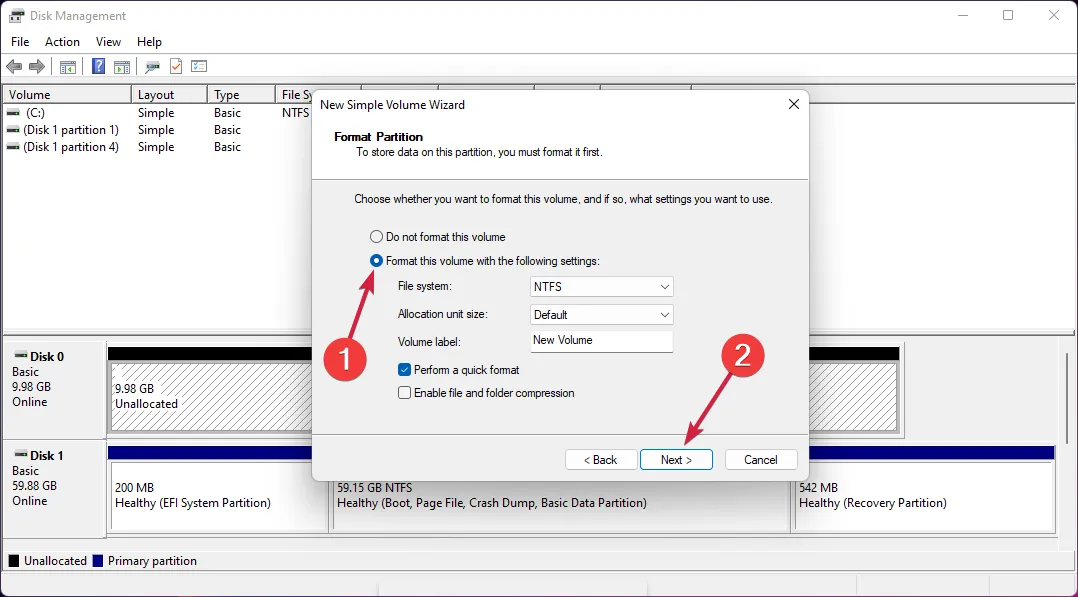Open the View menu
The width and height of the screenshot is (1078, 597).
coord(108,42)
